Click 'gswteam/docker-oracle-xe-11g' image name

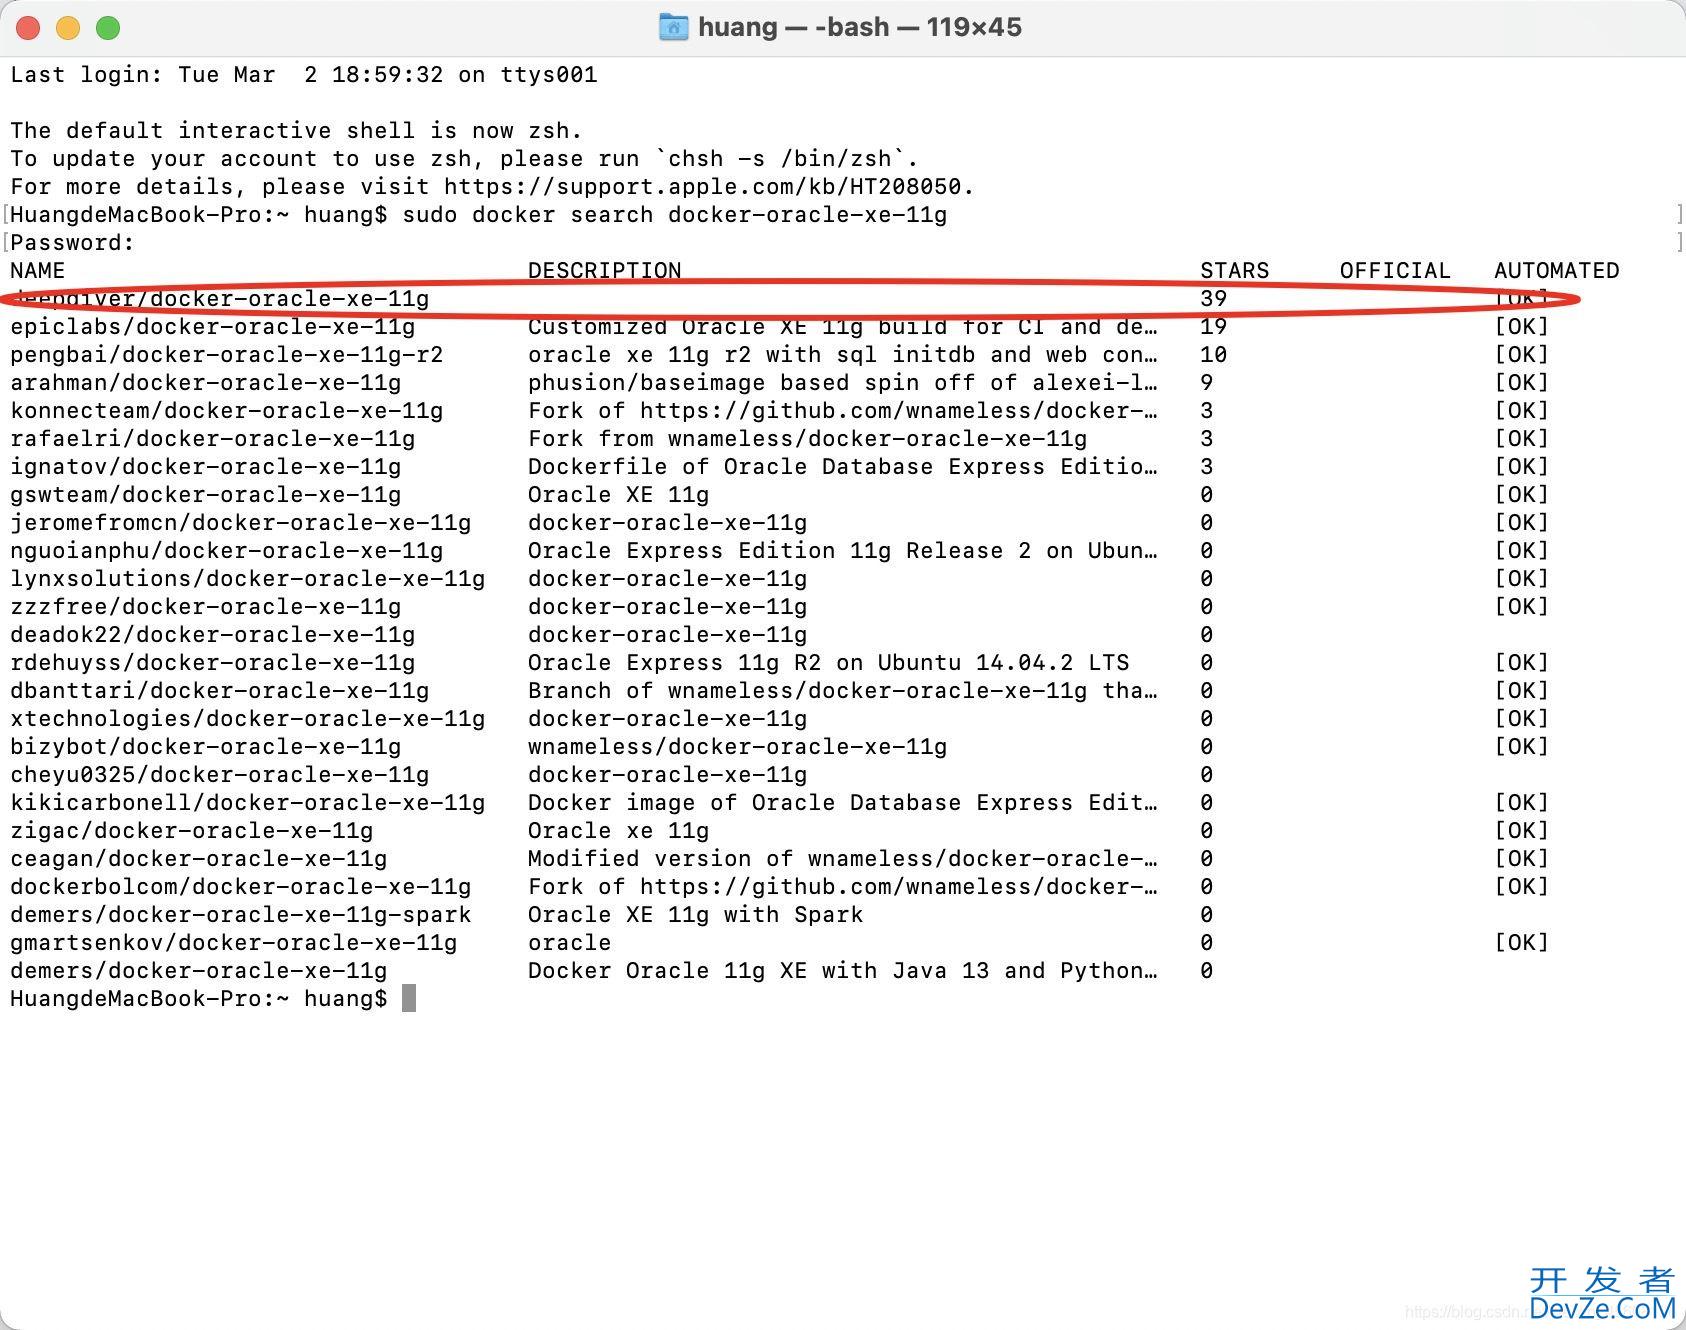point(206,494)
